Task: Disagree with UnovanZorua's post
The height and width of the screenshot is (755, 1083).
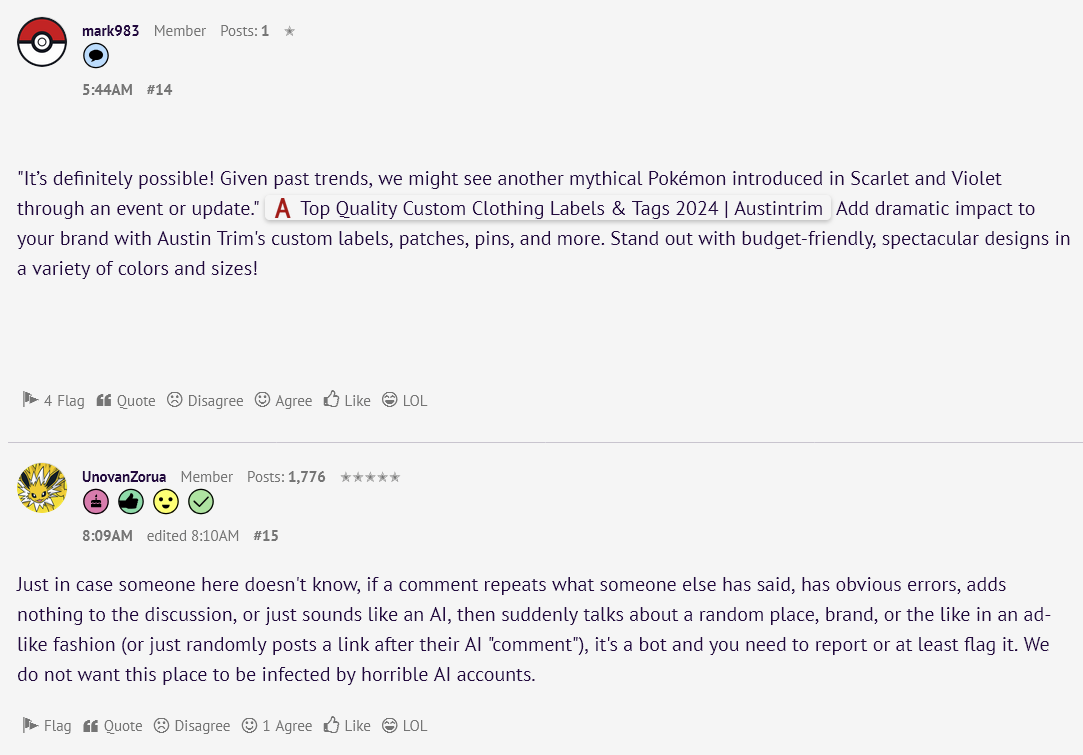Action: (192, 725)
